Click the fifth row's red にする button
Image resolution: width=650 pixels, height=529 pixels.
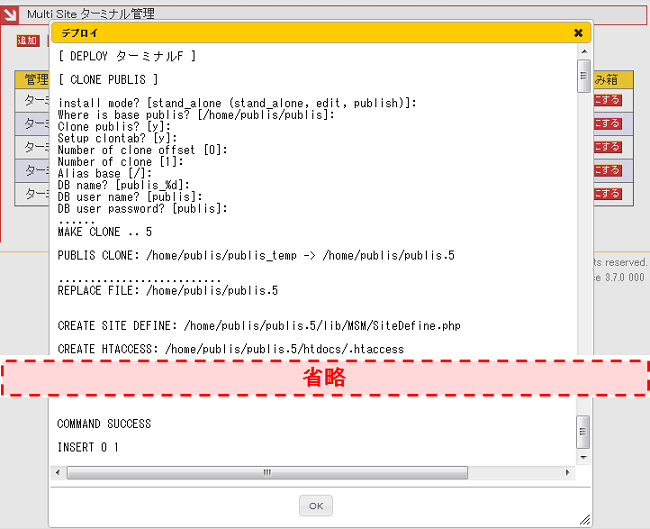[607, 193]
